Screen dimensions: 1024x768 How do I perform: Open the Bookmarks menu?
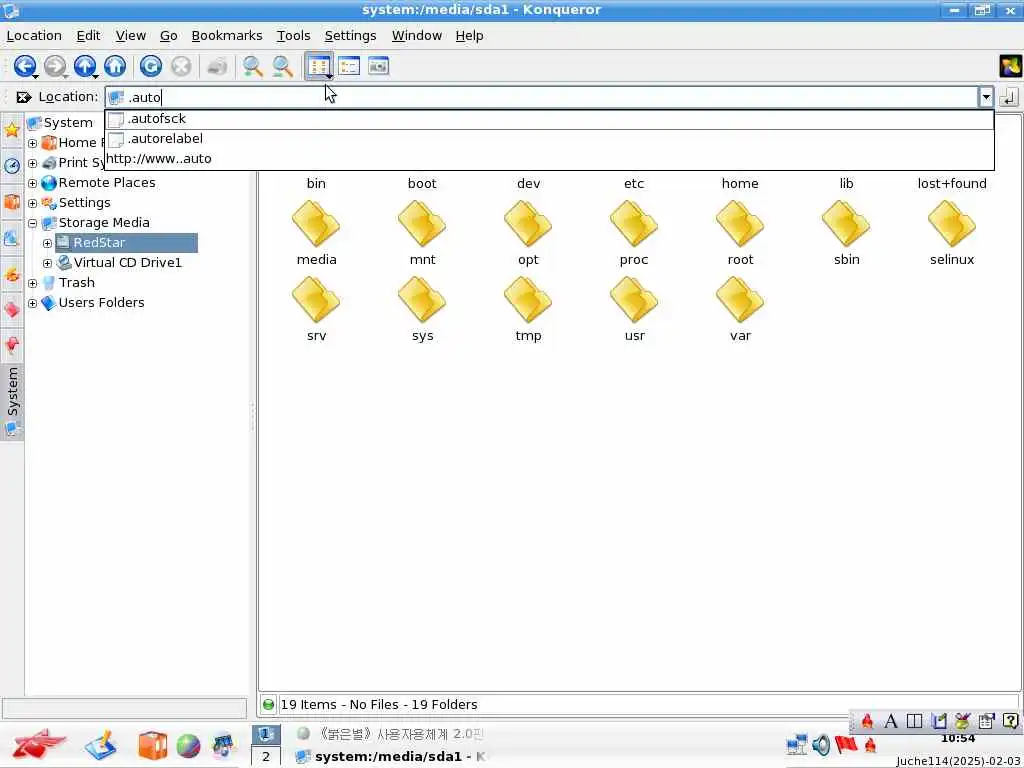click(227, 36)
